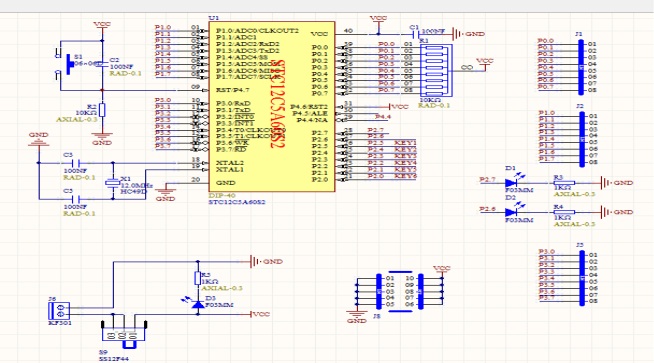This screenshot has width=654, height=363.
Task: Select crystal oscillator X1 12.0MHz
Action: coord(113,182)
